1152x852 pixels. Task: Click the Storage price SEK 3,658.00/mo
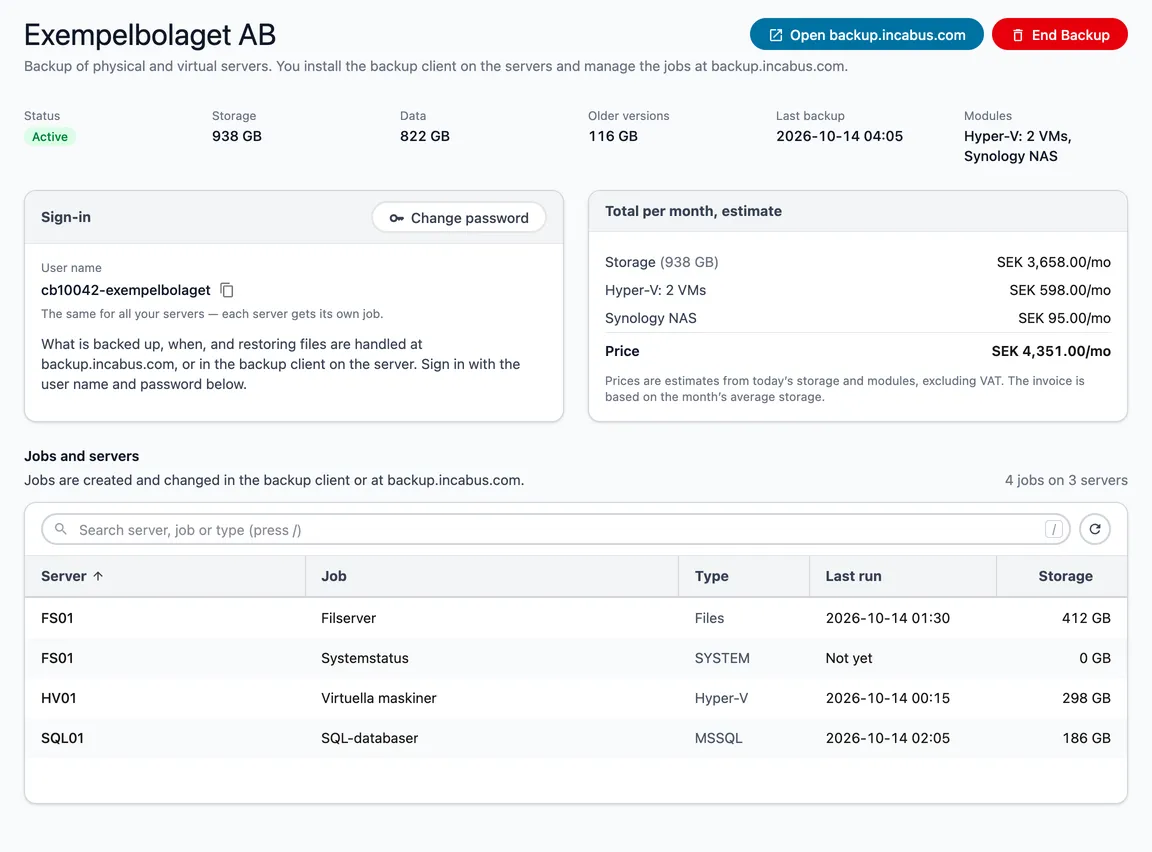1054,262
